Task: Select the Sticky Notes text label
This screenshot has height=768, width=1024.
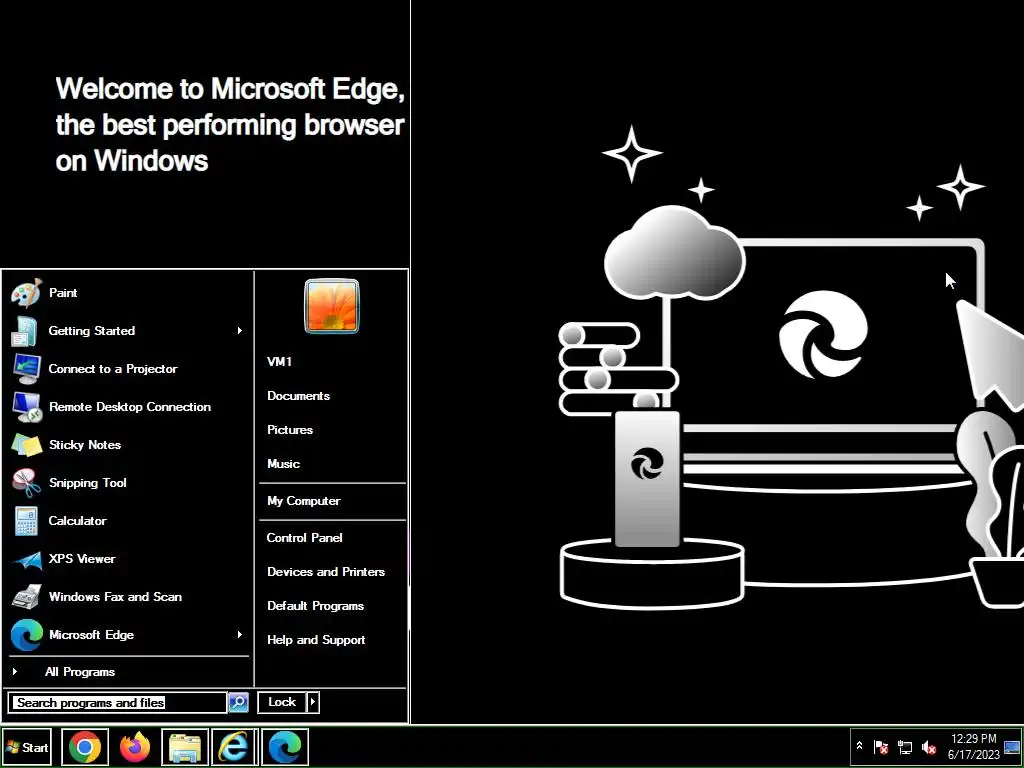Action: [85, 445]
